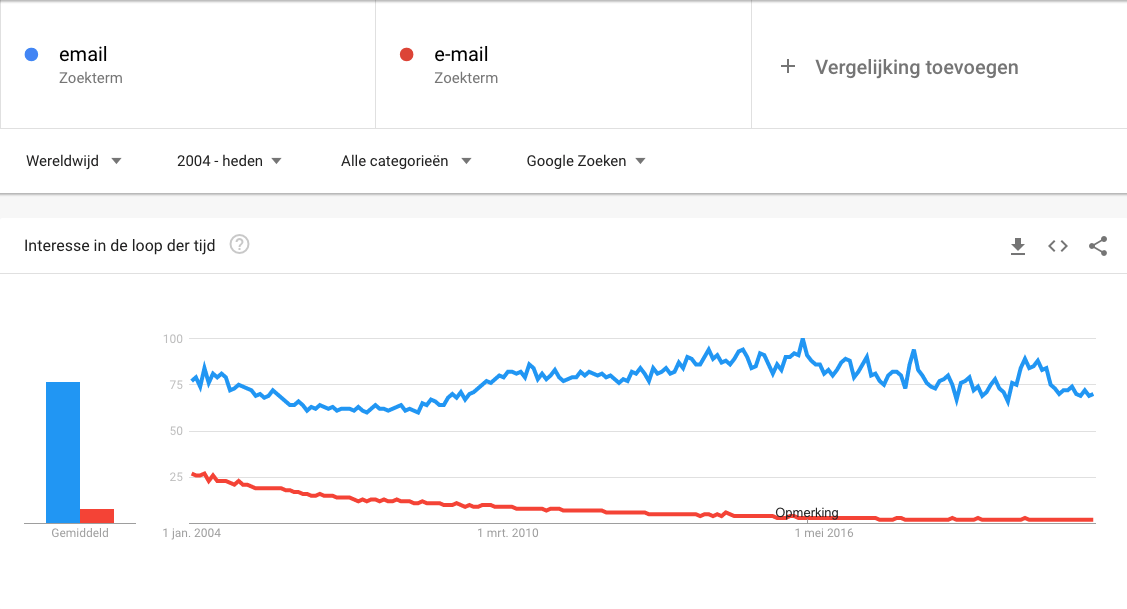Click the plus icon to add comparison
Viewport: 1127px width, 609px height.
[788, 67]
